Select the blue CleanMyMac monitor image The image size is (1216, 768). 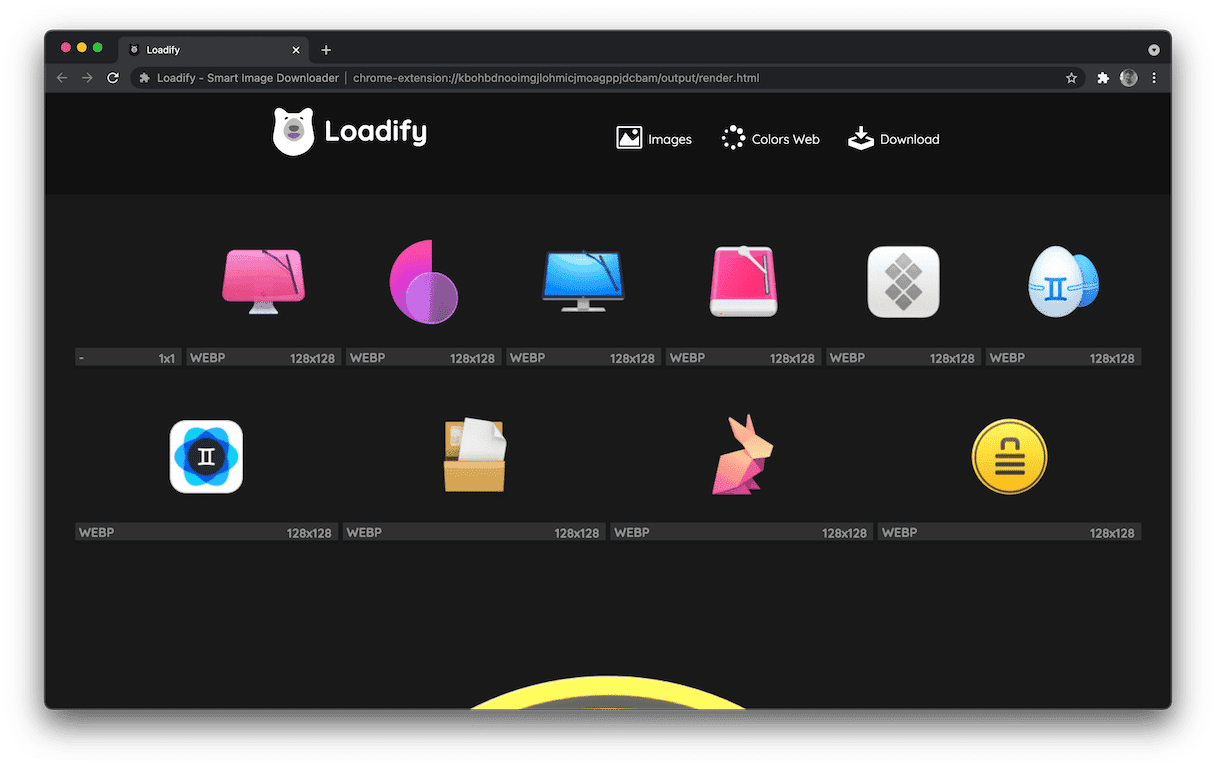(x=583, y=281)
